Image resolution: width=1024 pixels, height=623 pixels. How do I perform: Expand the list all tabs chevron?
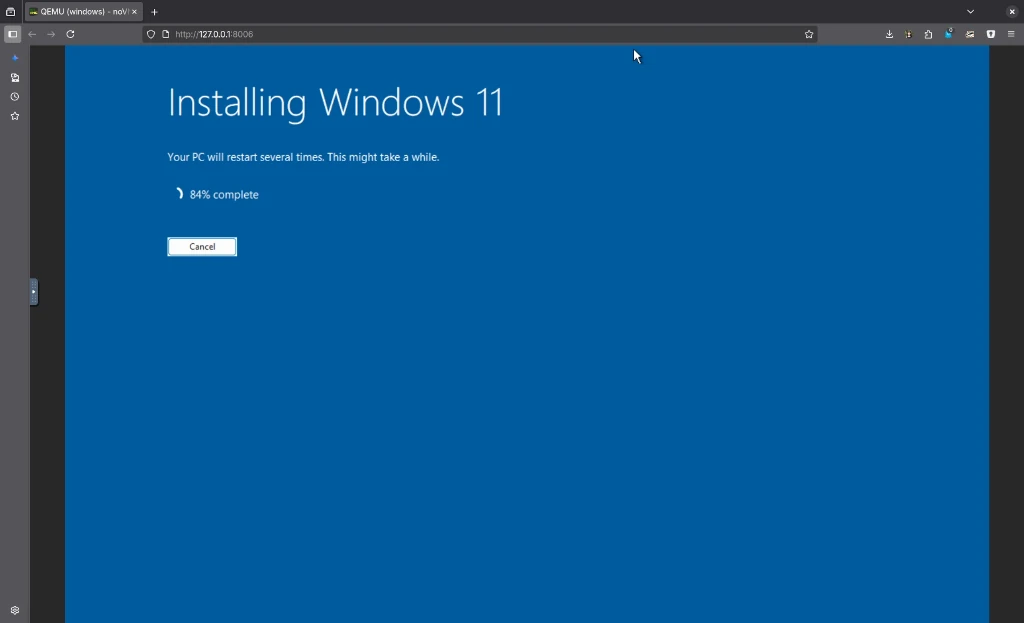coord(970,12)
